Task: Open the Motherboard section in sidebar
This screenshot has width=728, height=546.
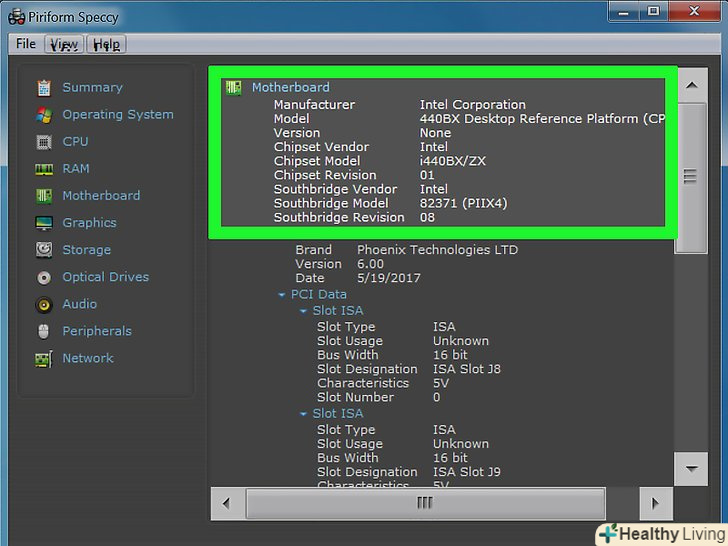Action: [101, 196]
